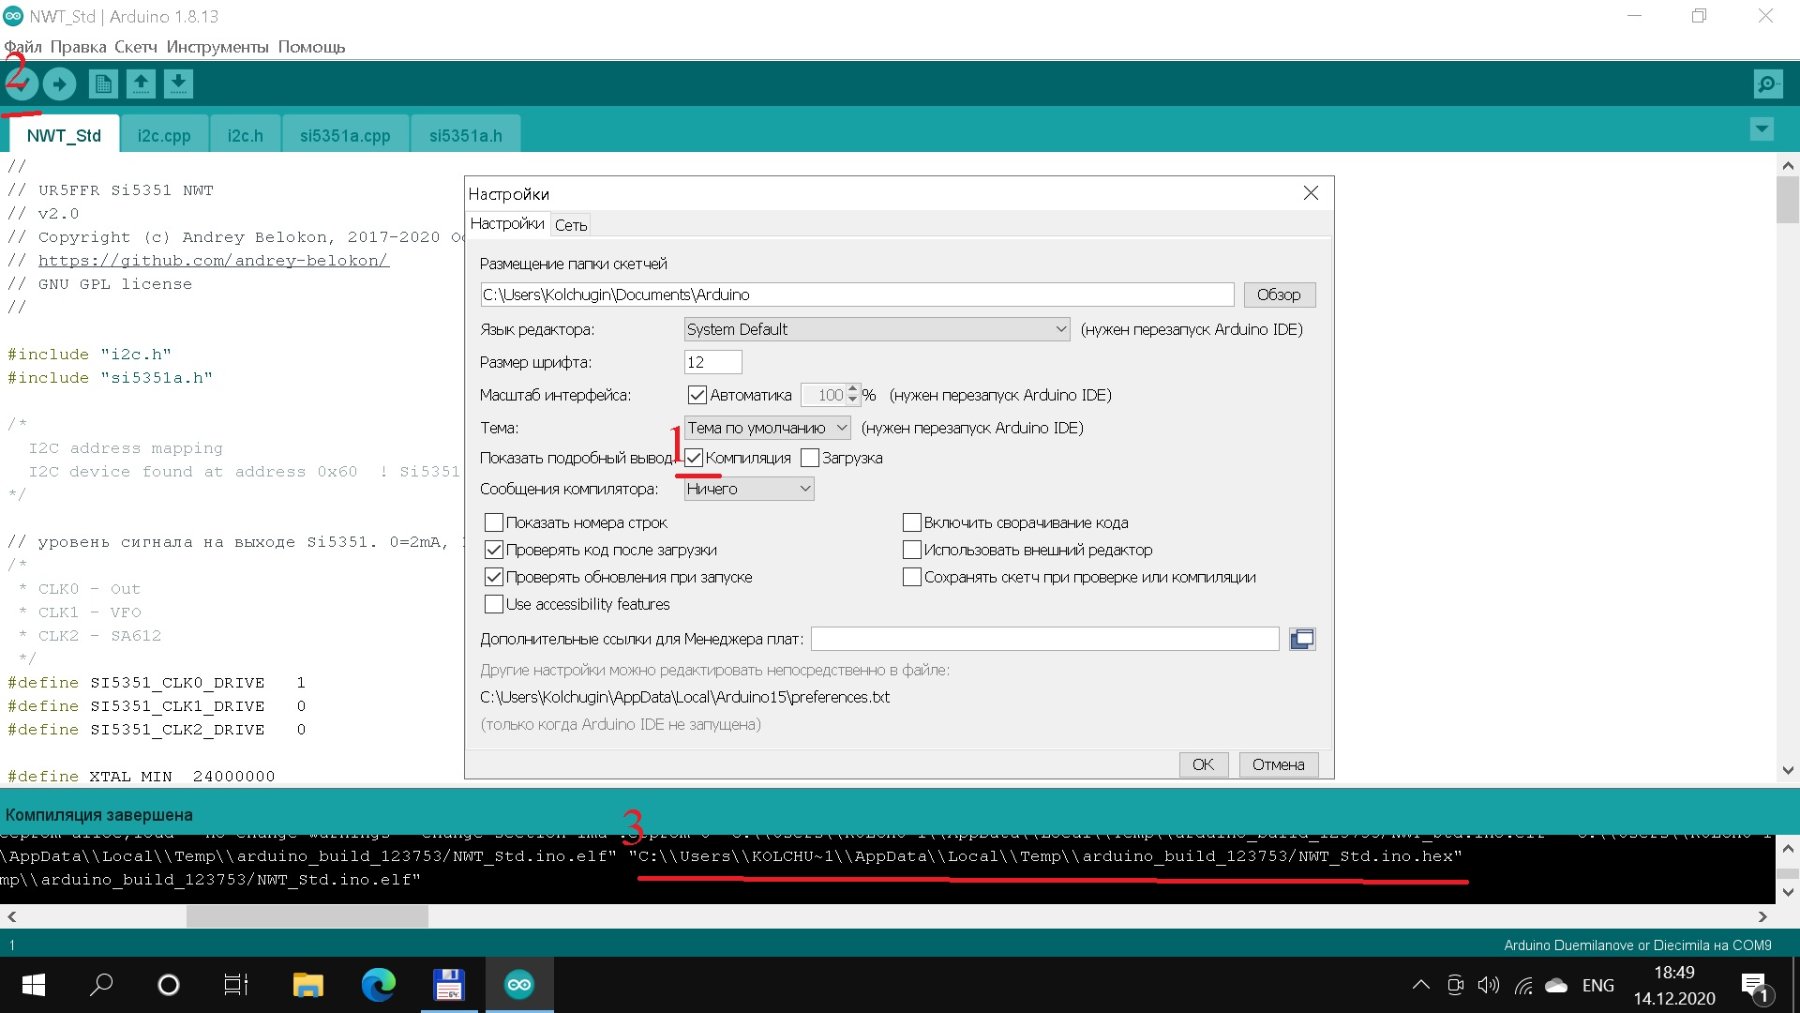Click the additional Boards Manager URLs field
This screenshot has width=1800, height=1013.
click(1045, 639)
